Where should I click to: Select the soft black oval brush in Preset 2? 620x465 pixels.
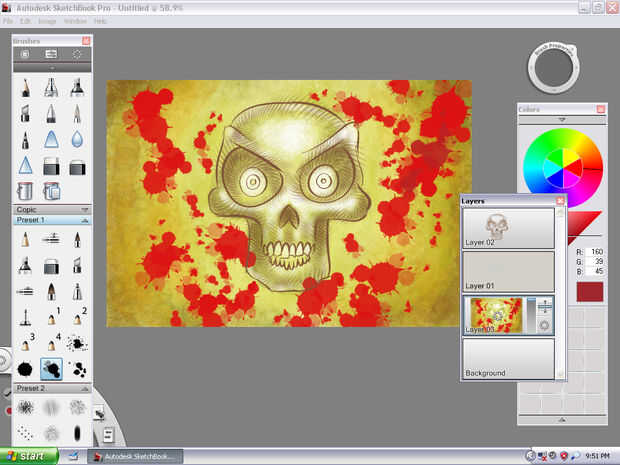coord(77,433)
